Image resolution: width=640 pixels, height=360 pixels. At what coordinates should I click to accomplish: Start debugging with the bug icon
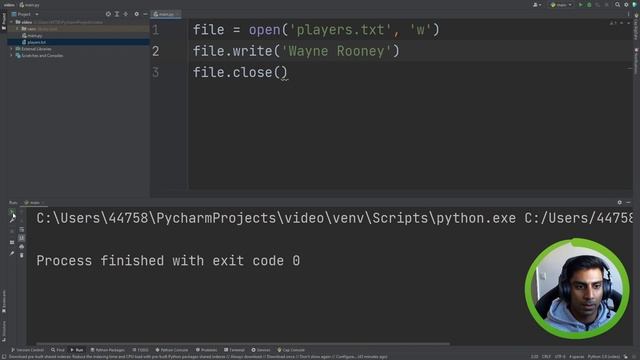click(589, 5)
